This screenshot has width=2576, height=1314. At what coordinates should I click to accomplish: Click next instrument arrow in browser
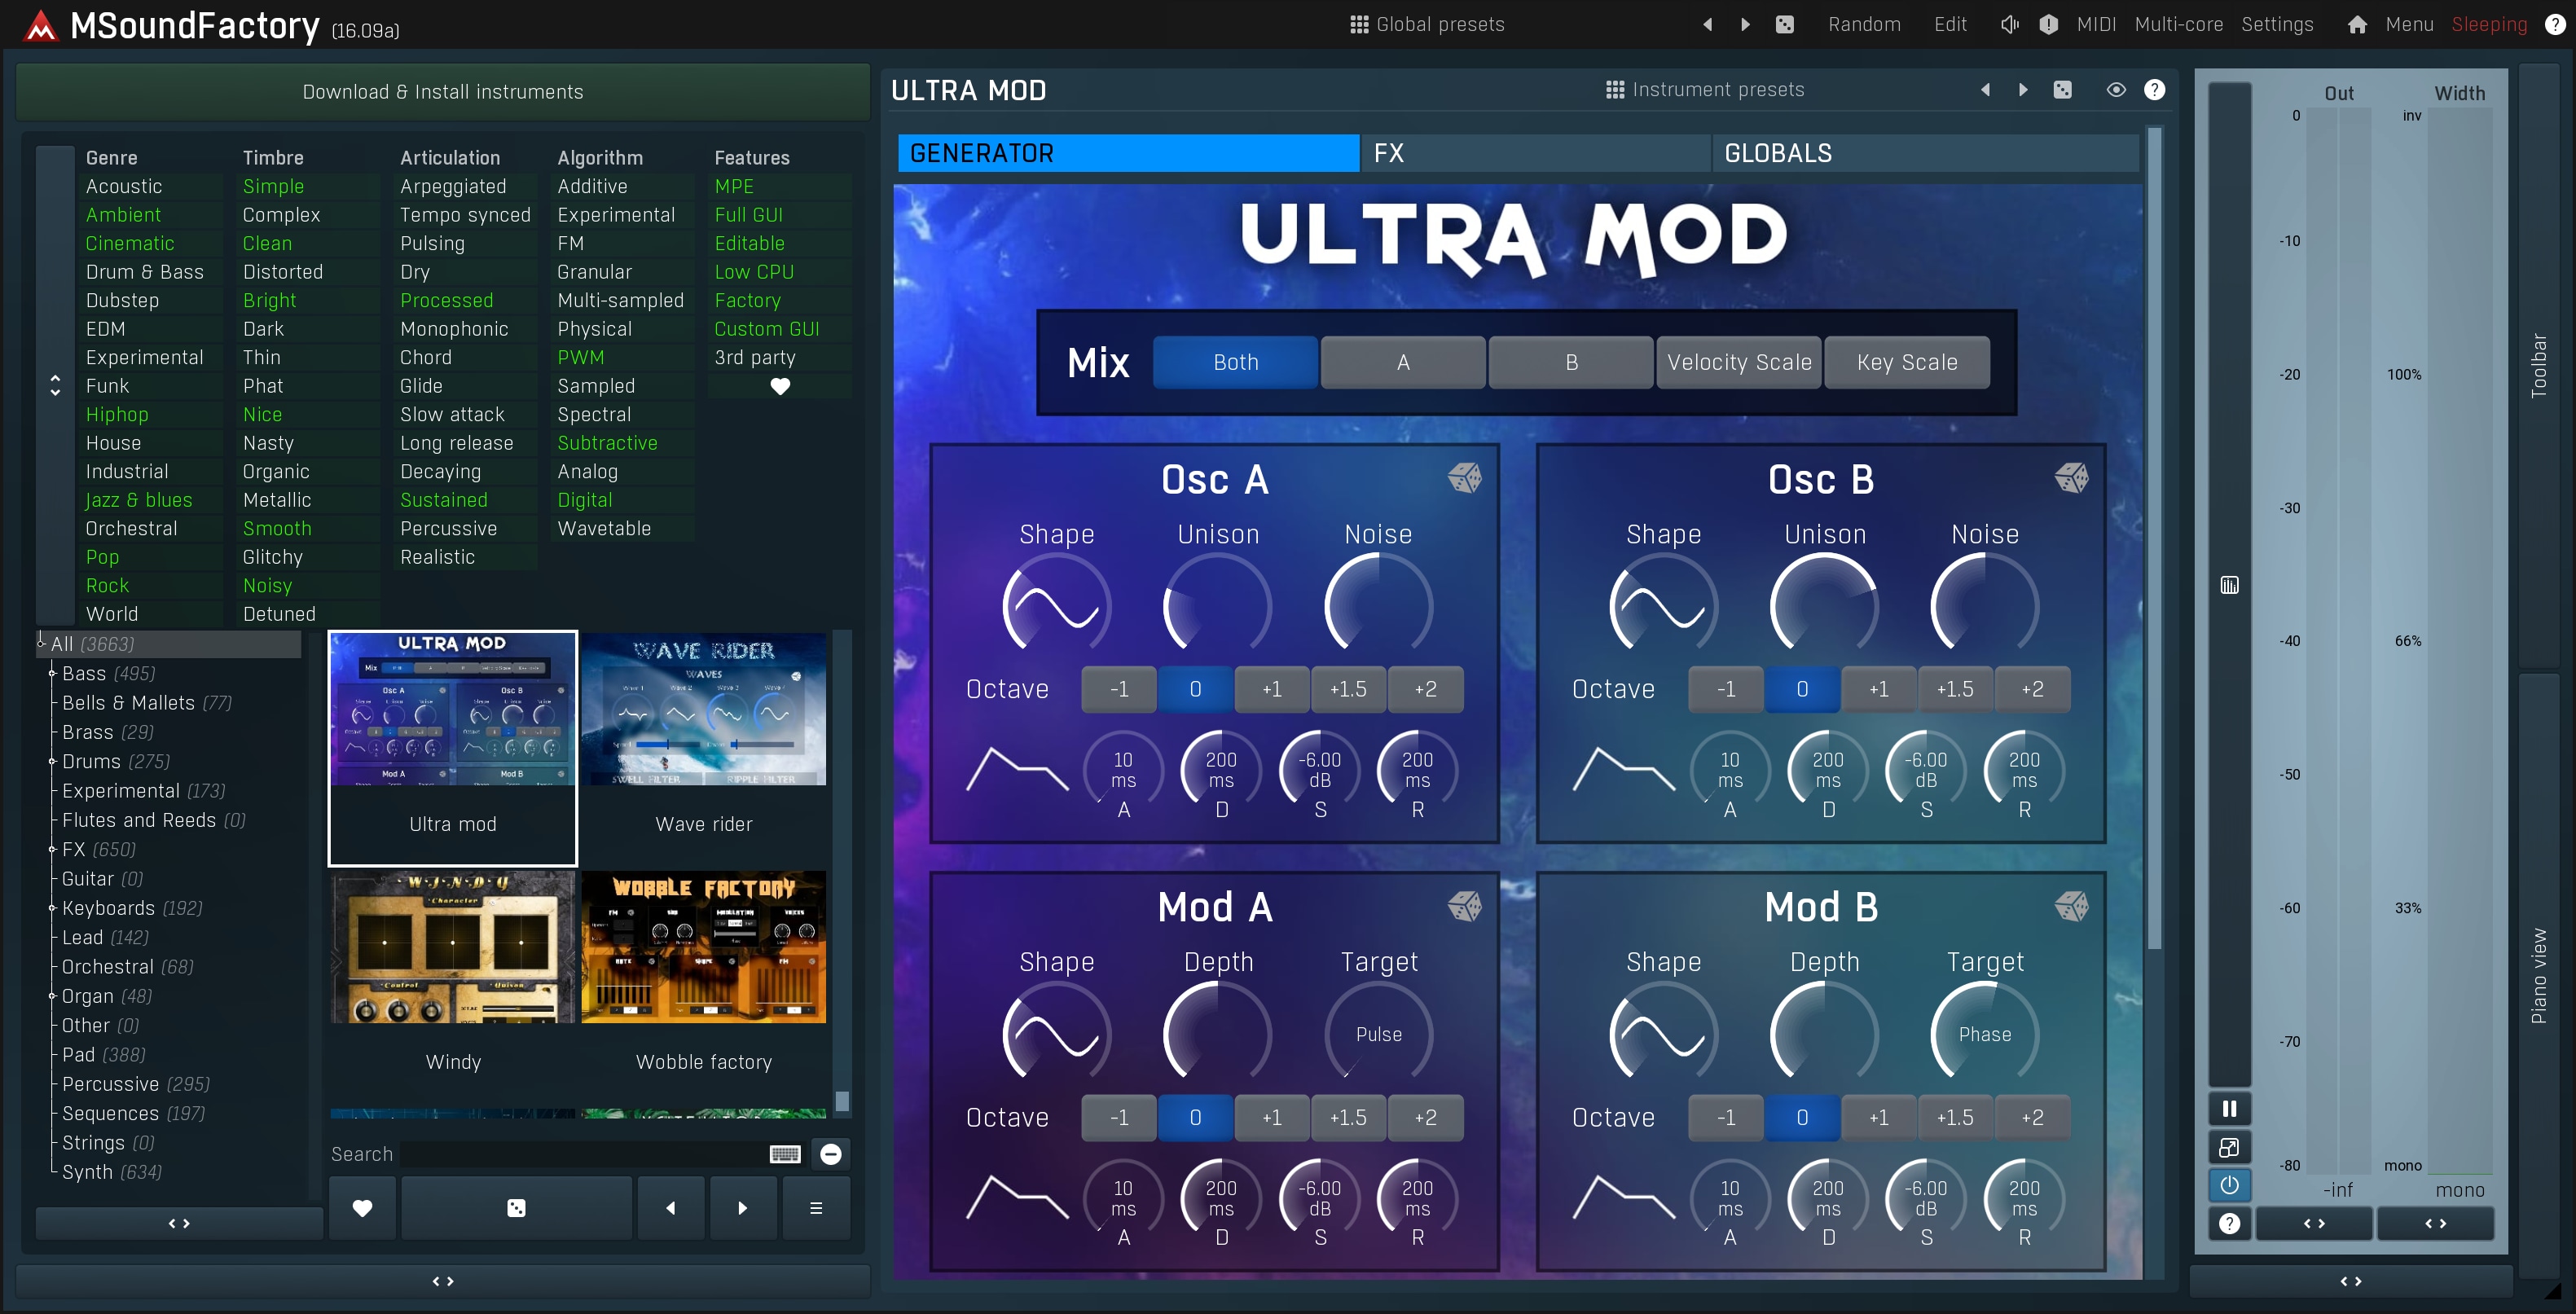tap(742, 1208)
